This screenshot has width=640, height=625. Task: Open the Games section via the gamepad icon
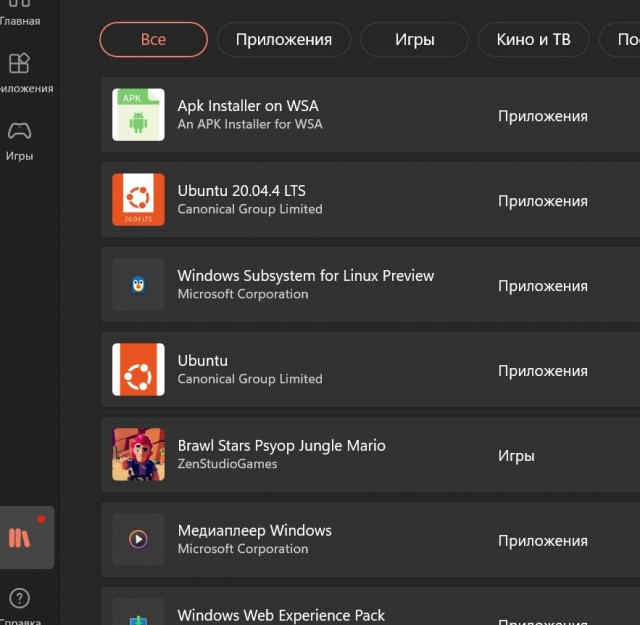(19, 131)
